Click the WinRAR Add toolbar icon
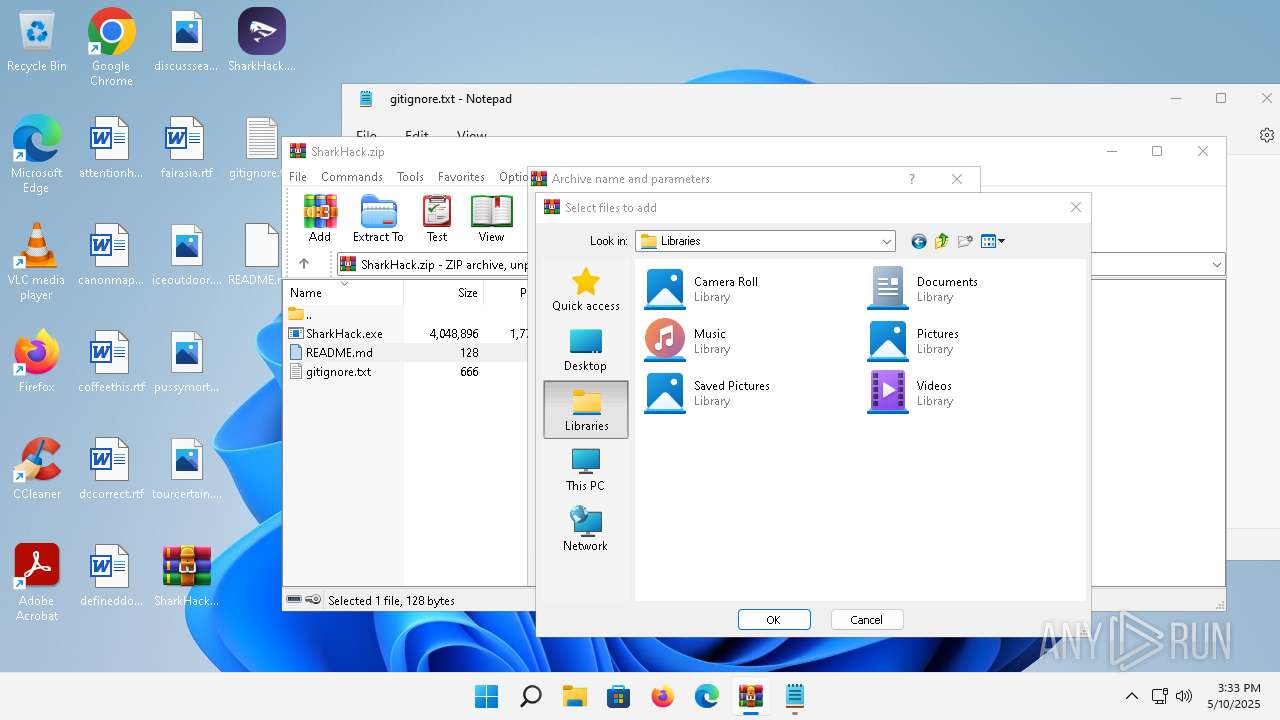The width and height of the screenshot is (1280, 720). click(320, 219)
